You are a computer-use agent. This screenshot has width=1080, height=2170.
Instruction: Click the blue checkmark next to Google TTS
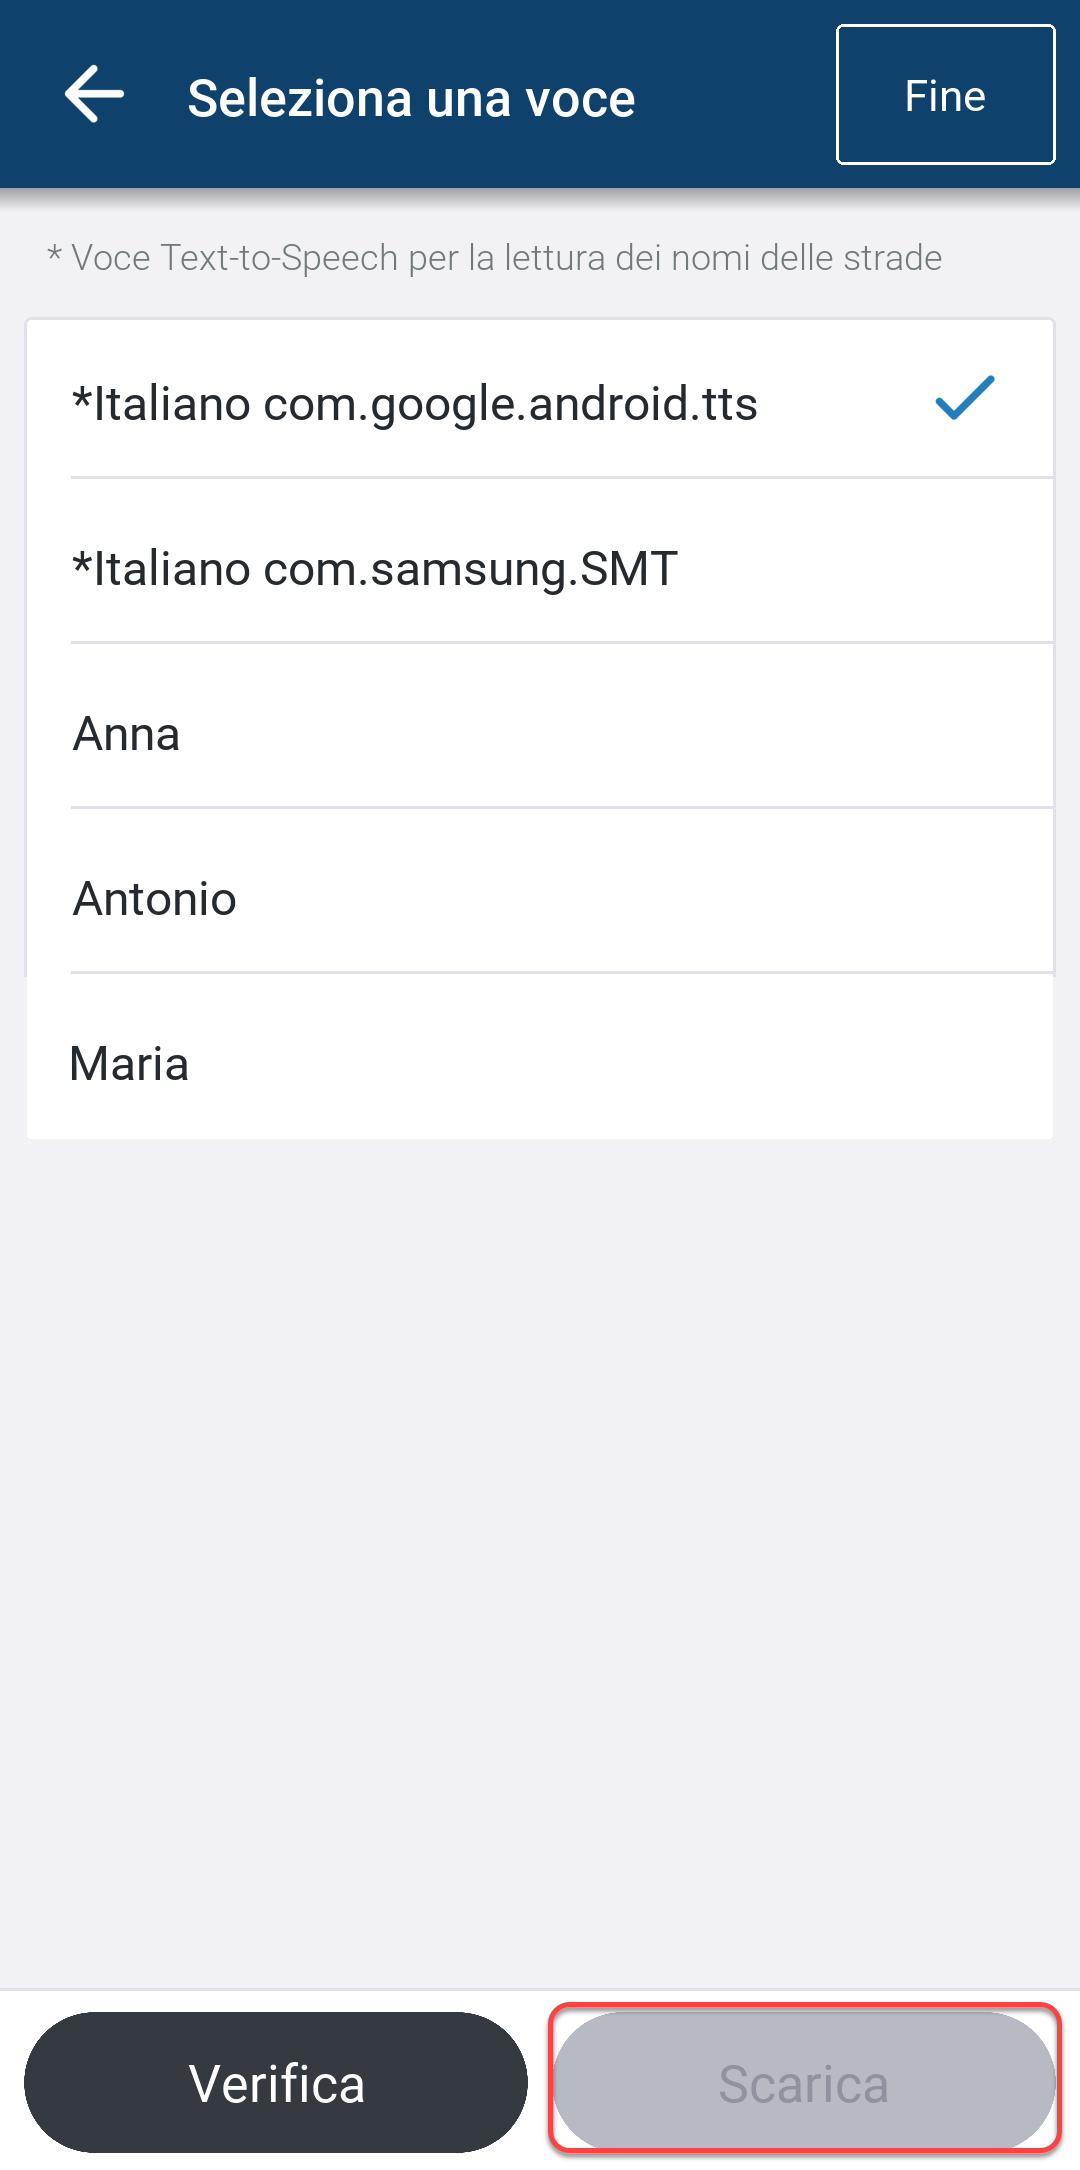[964, 398]
